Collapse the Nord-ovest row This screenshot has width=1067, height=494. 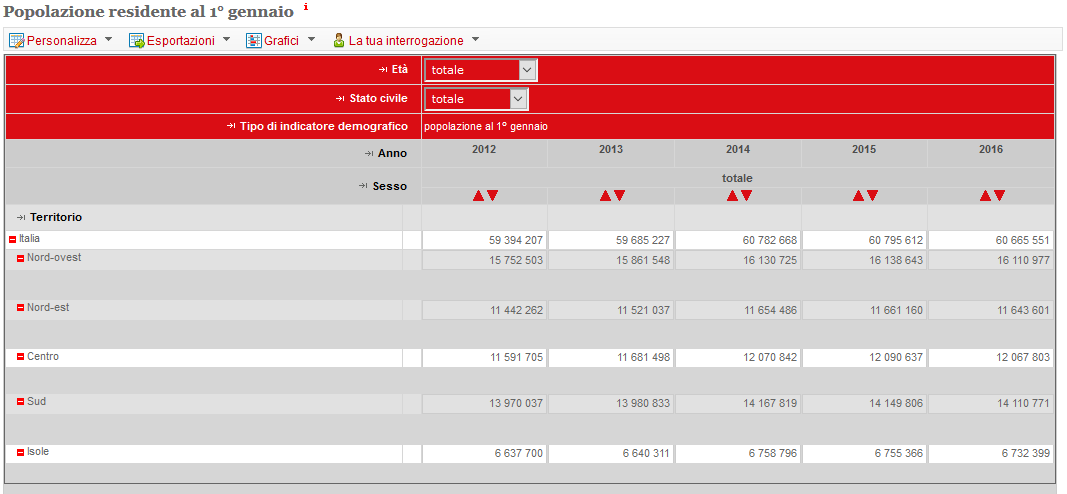coord(20,259)
